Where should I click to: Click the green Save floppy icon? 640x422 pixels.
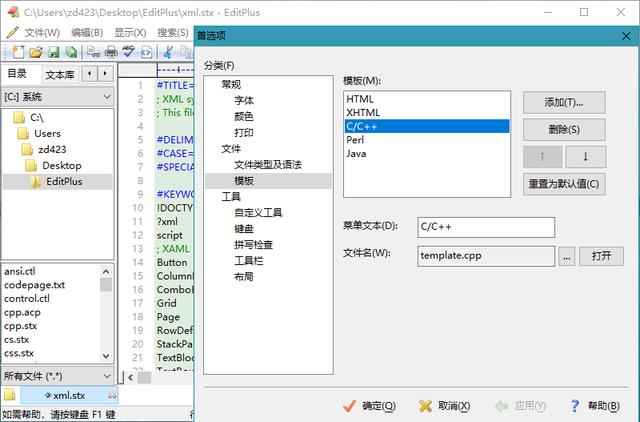(53, 52)
